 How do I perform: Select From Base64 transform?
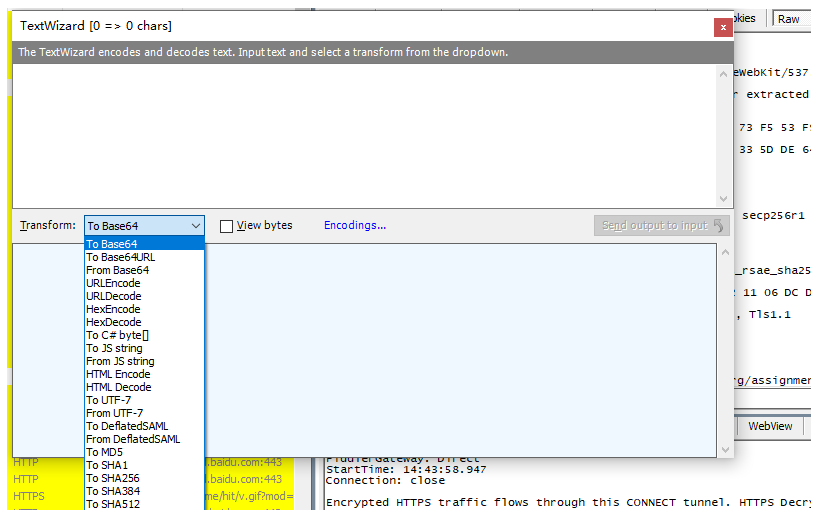(x=144, y=270)
